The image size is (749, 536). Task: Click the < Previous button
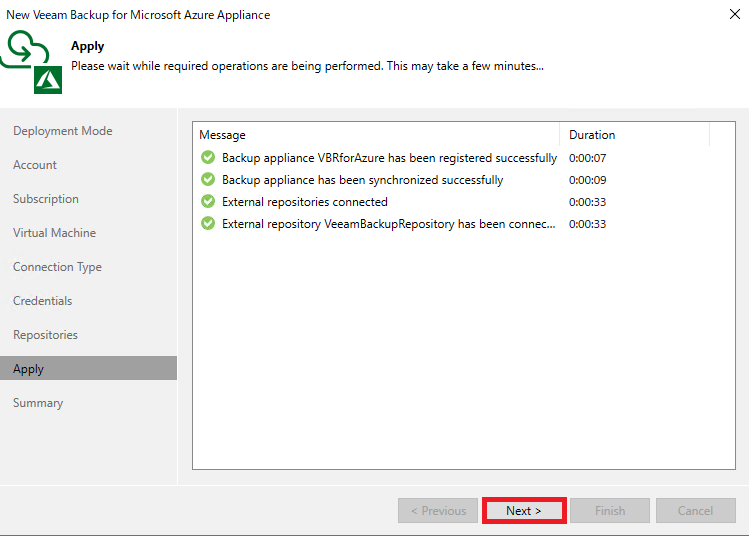pyautogui.click(x=438, y=511)
